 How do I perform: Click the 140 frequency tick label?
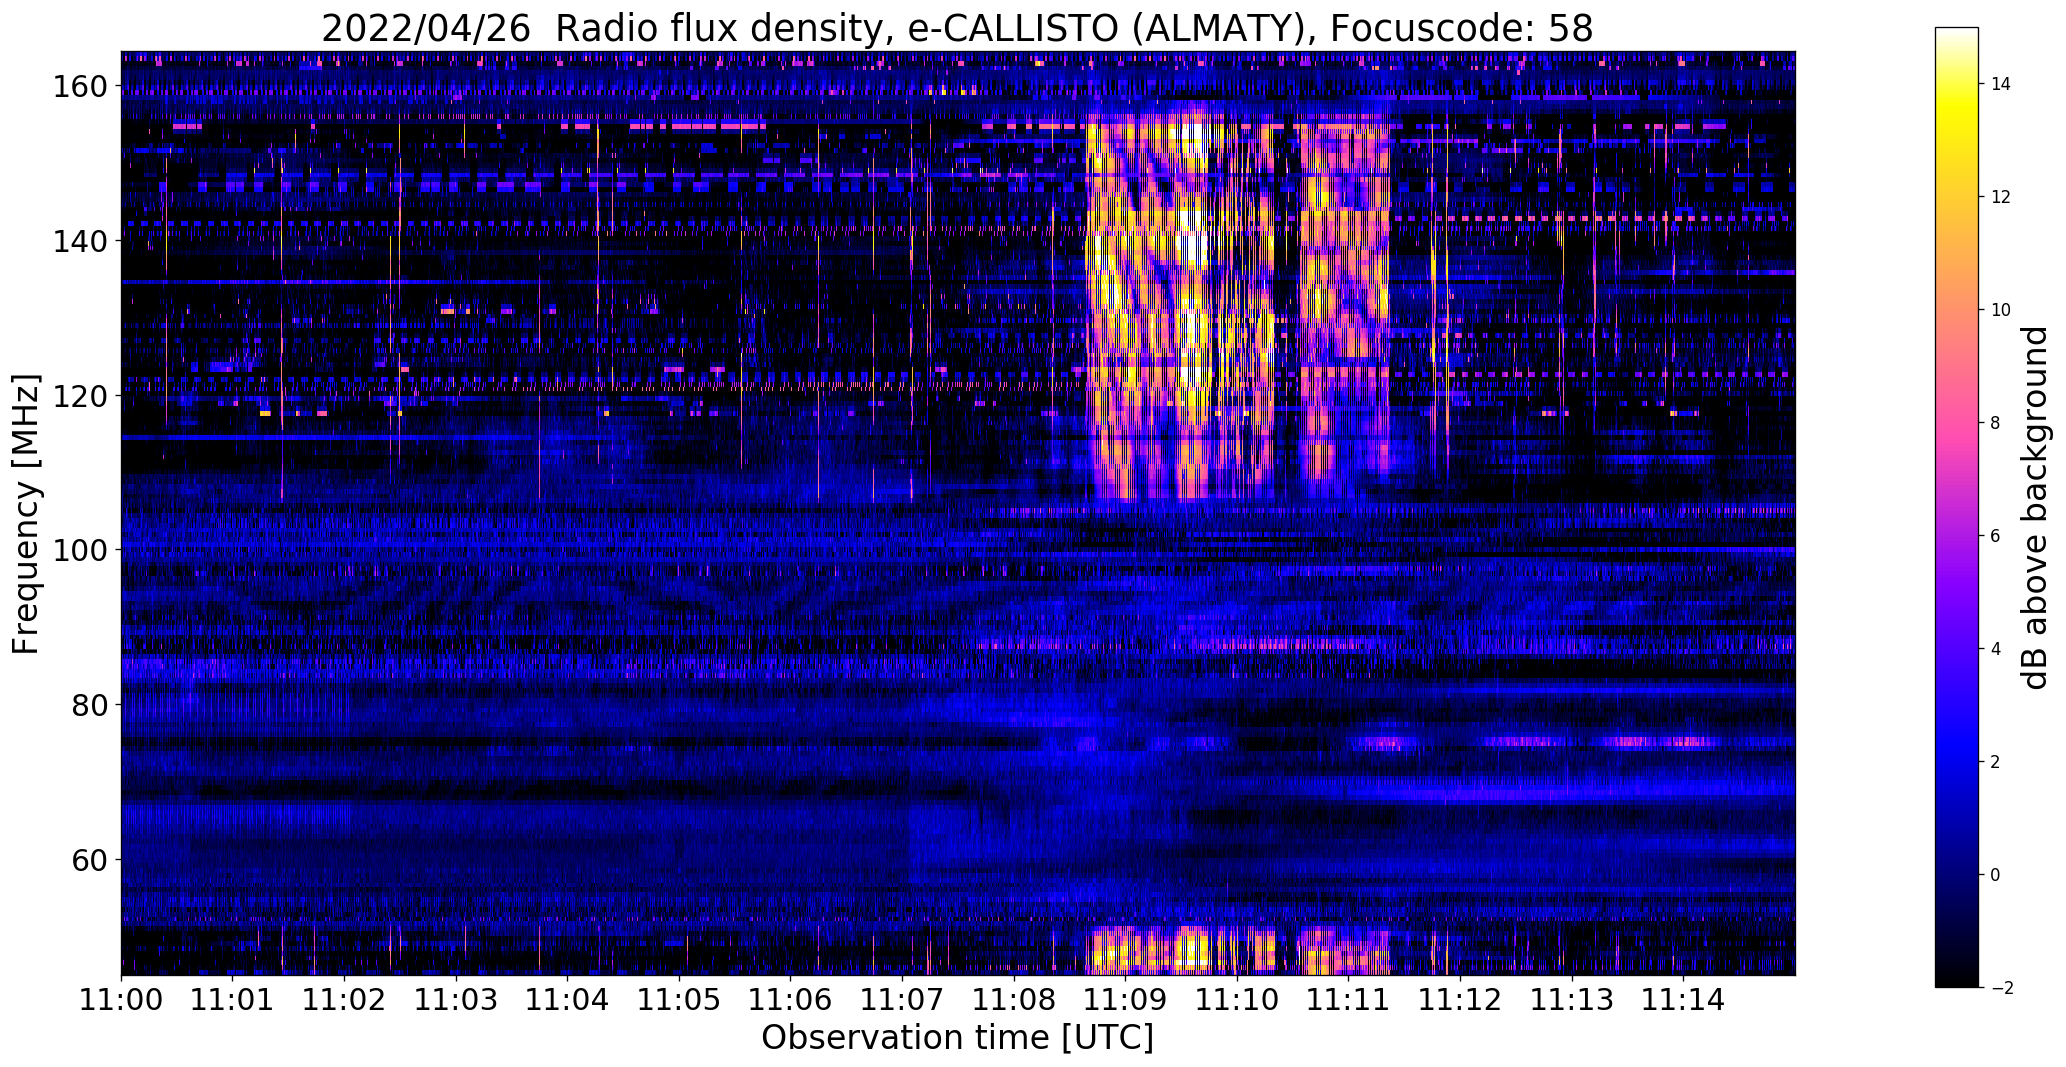tap(78, 241)
